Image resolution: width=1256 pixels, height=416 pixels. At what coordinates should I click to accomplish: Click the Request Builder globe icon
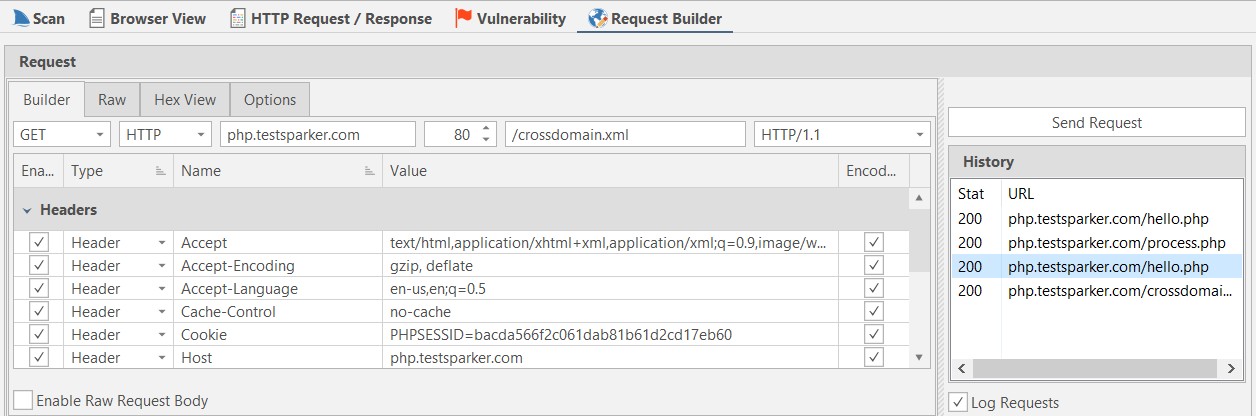click(x=597, y=18)
